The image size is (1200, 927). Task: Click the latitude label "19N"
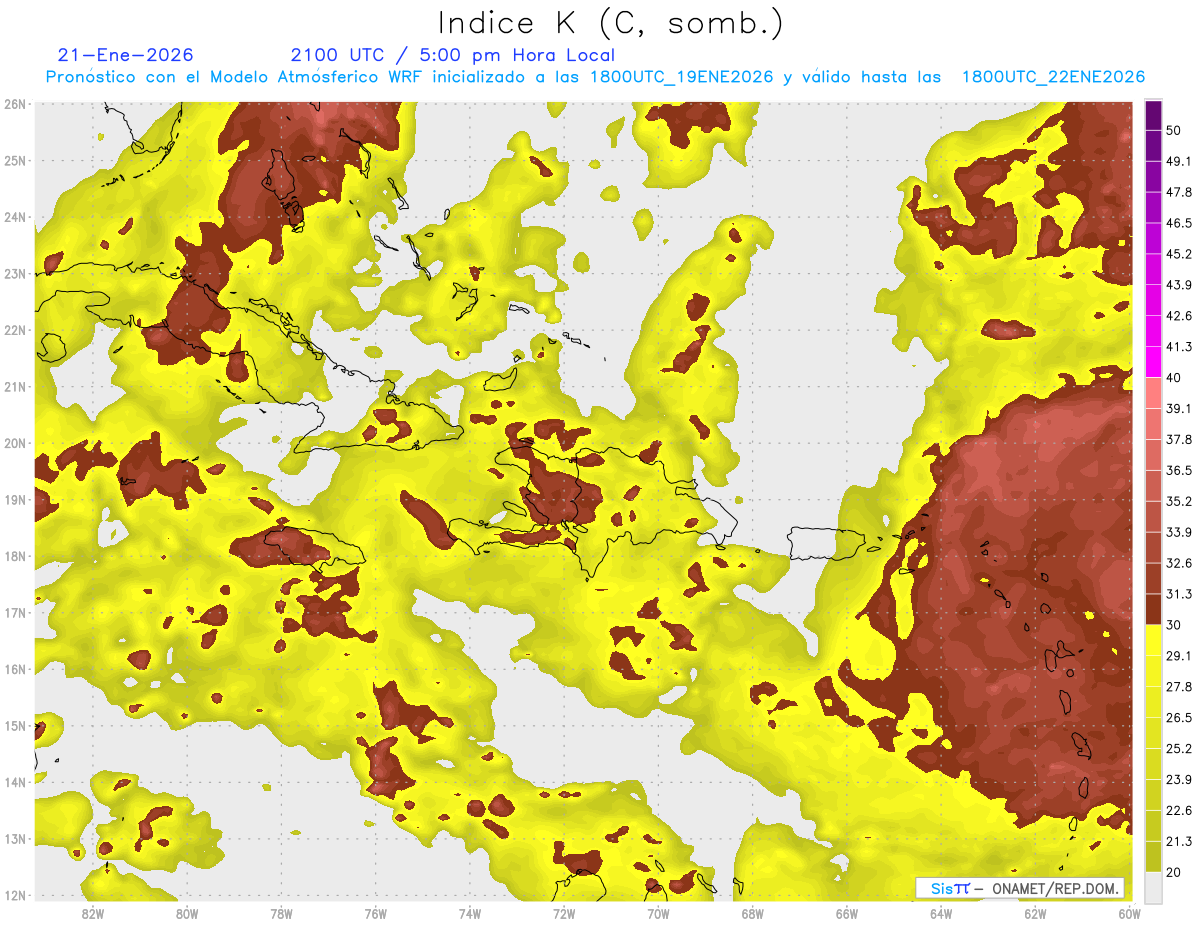coord(15,500)
